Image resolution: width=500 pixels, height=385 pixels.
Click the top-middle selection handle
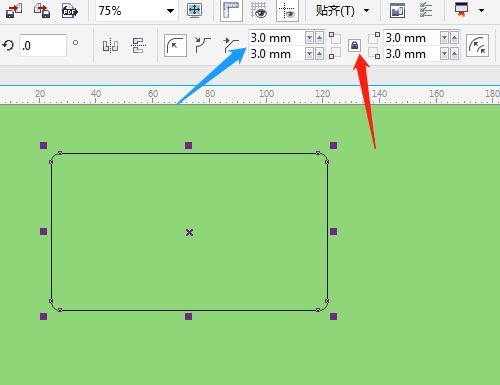[188, 145]
